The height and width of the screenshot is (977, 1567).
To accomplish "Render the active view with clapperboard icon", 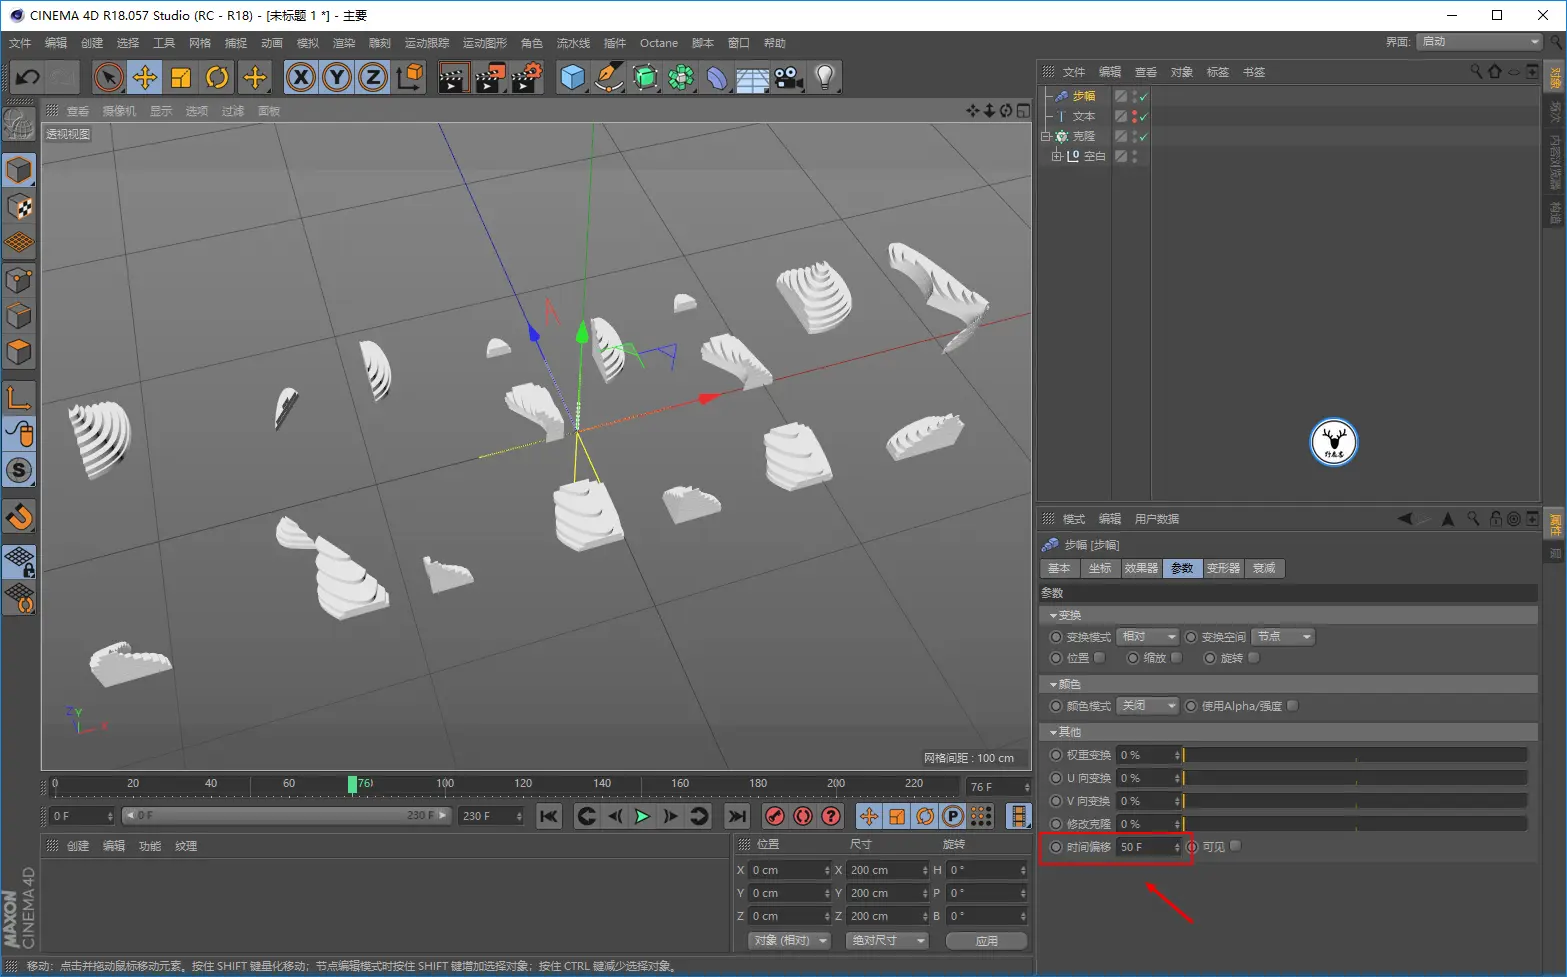I will pos(453,77).
